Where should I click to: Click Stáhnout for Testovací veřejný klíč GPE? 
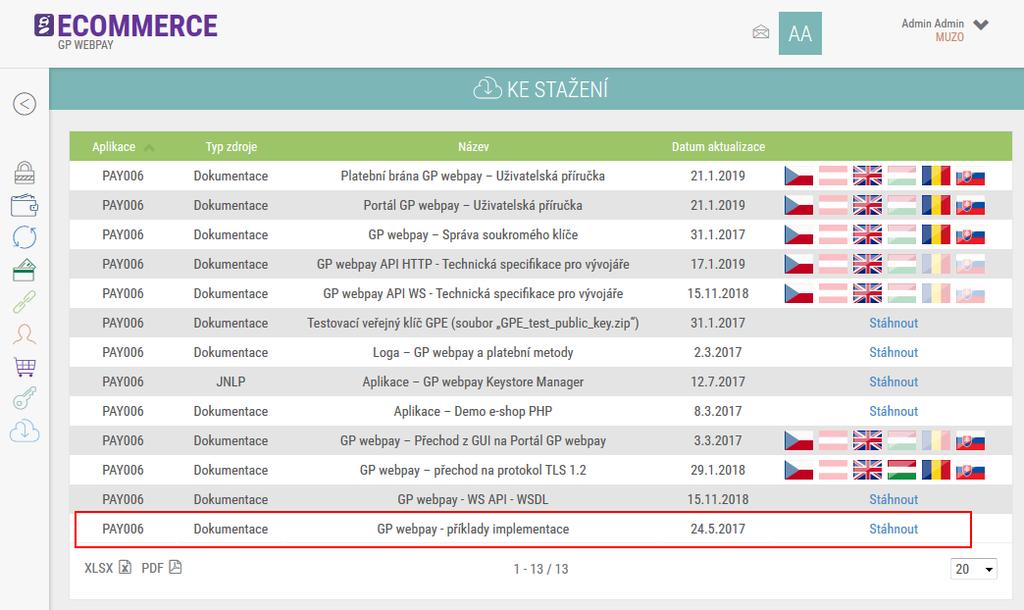tap(893, 323)
